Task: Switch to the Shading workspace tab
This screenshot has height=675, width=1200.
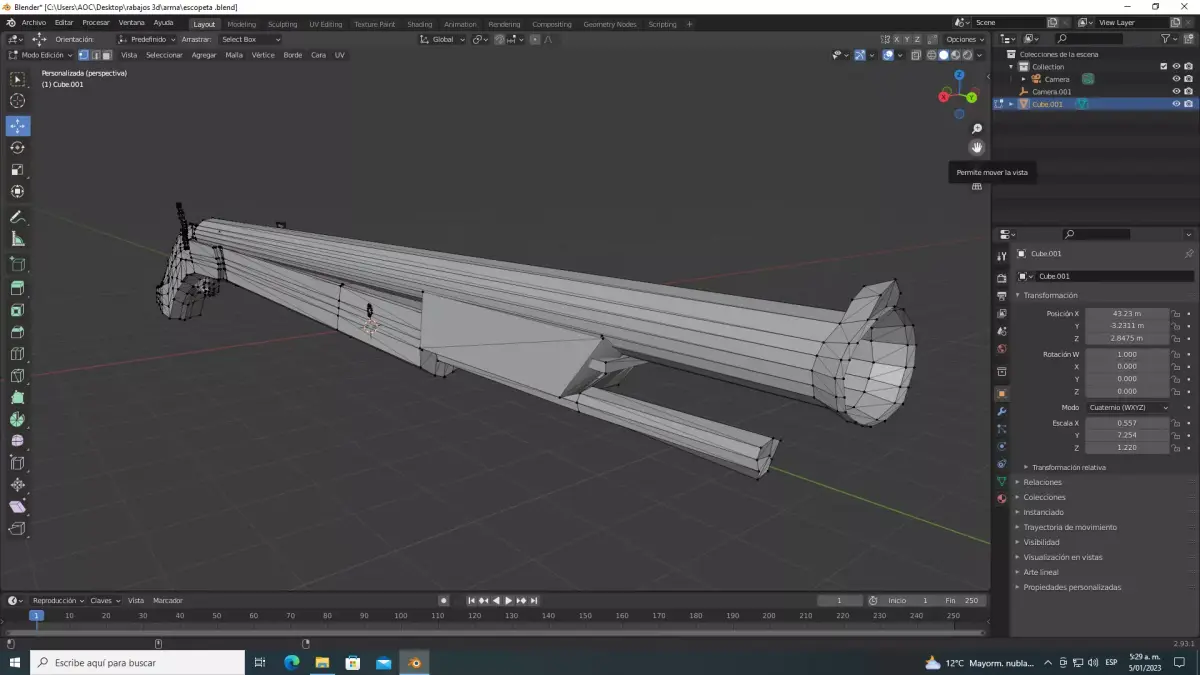Action: [x=420, y=24]
